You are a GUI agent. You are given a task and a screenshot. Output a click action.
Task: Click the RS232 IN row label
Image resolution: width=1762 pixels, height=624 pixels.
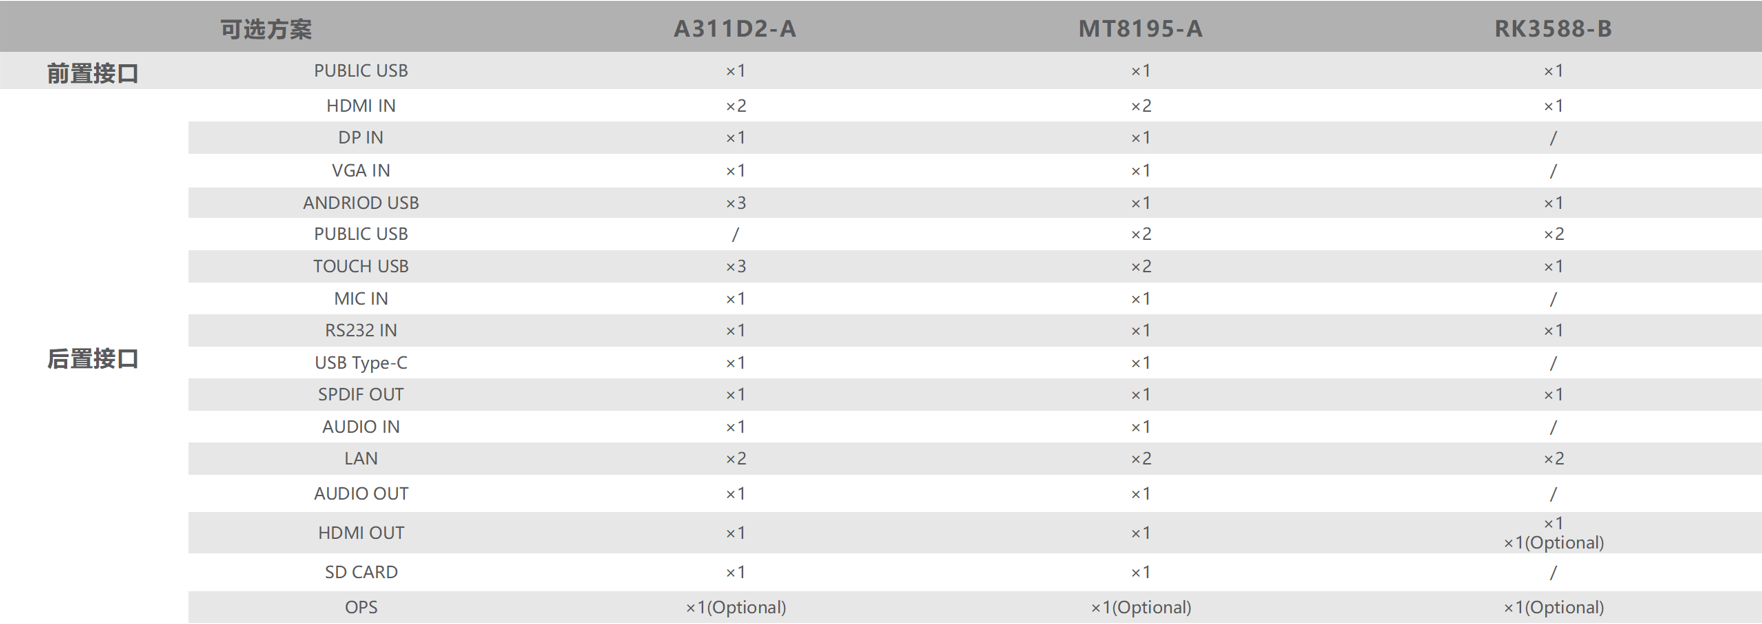click(361, 331)
